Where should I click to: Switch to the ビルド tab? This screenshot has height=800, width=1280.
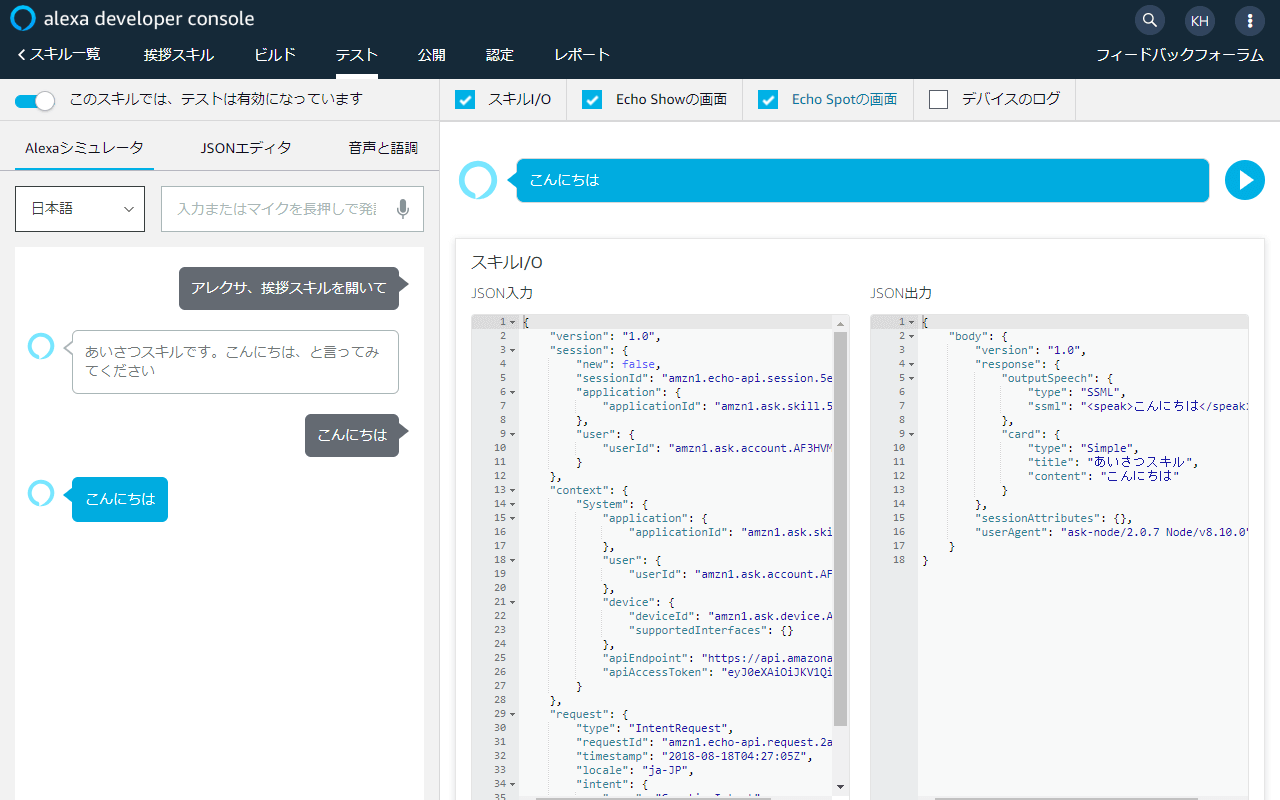pos(275,55)
